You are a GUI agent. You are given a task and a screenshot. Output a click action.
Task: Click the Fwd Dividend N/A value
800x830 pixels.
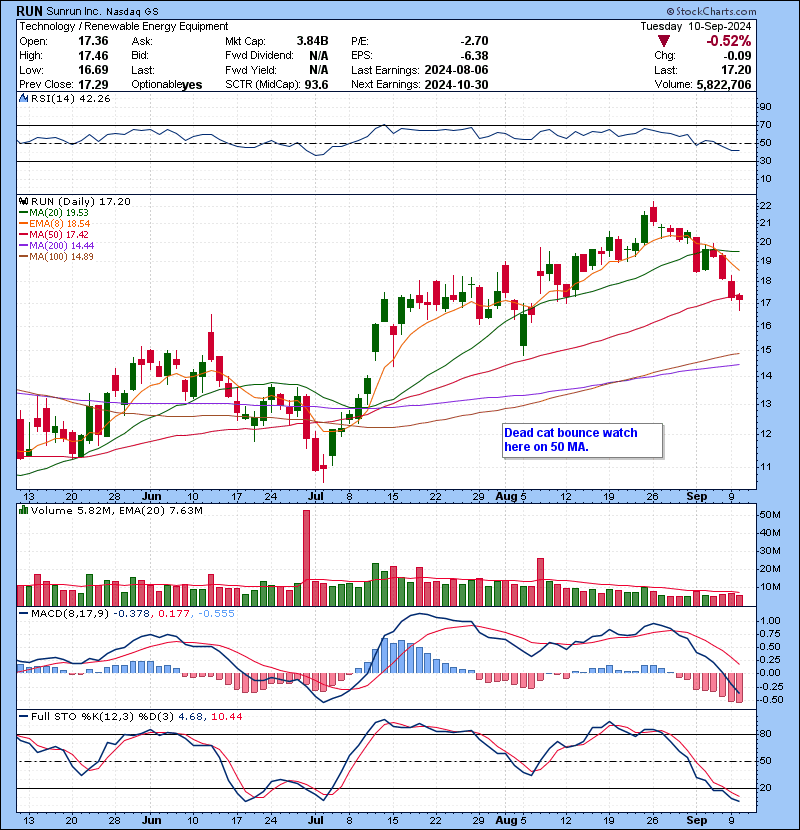tap(318, 56)
